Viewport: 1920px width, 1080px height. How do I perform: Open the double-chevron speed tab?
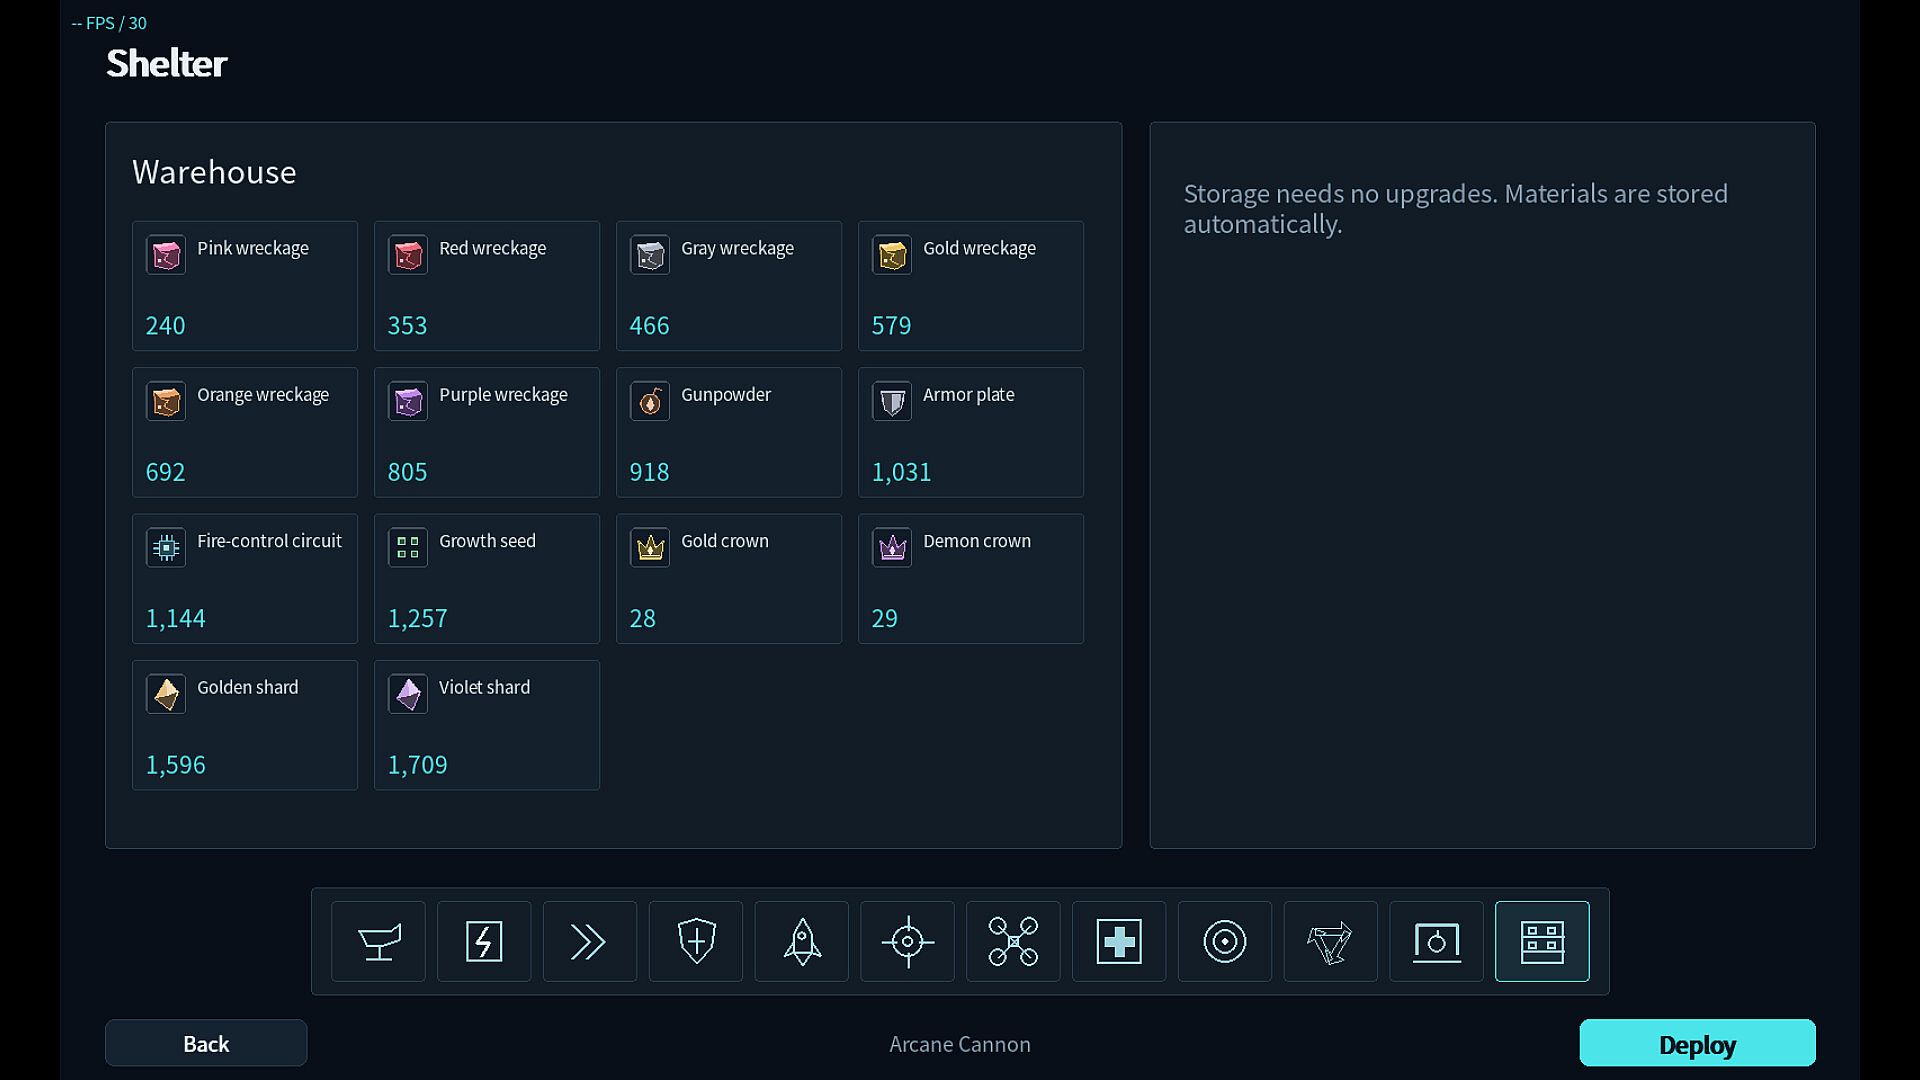click(x=590, y=941)
